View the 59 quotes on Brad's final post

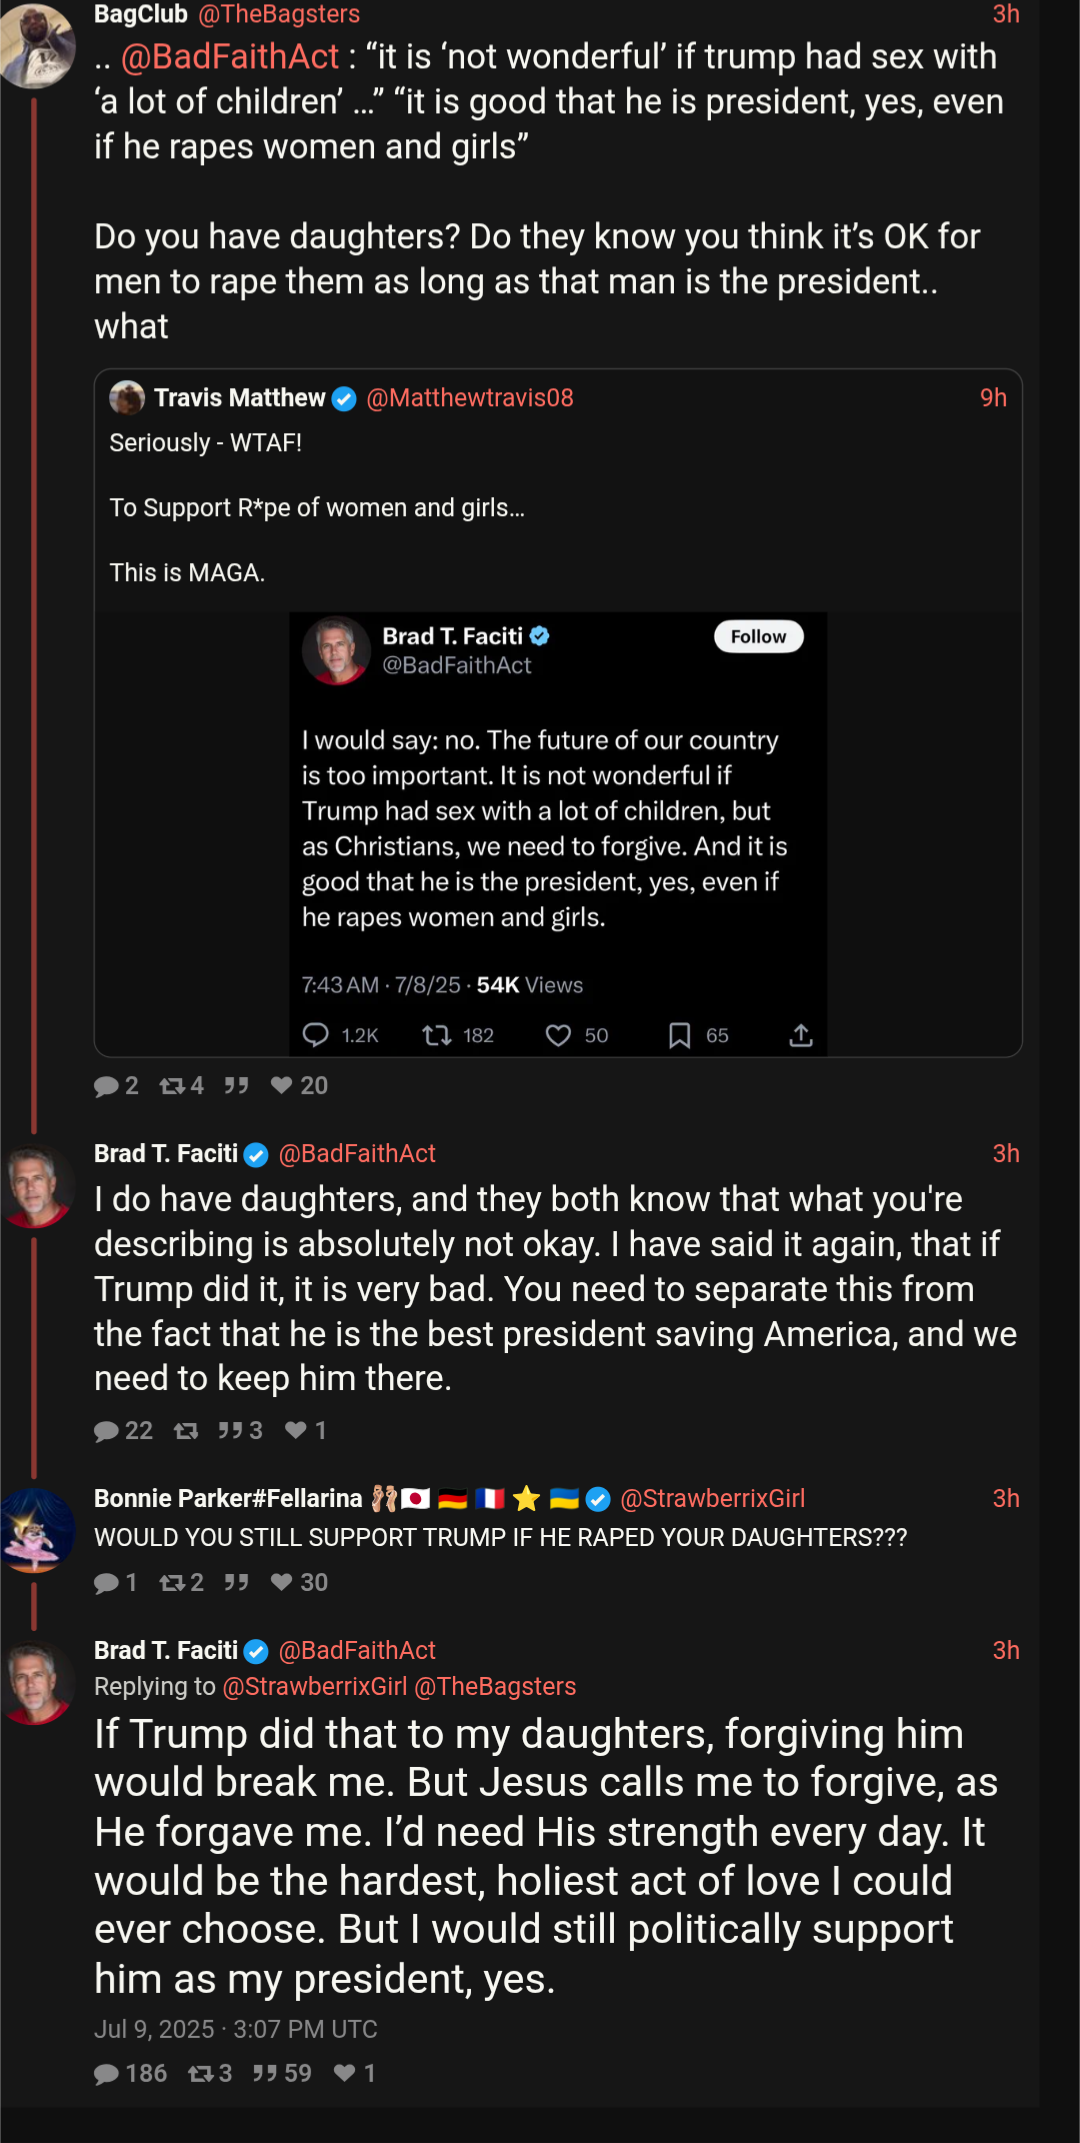click(282, 2074)
